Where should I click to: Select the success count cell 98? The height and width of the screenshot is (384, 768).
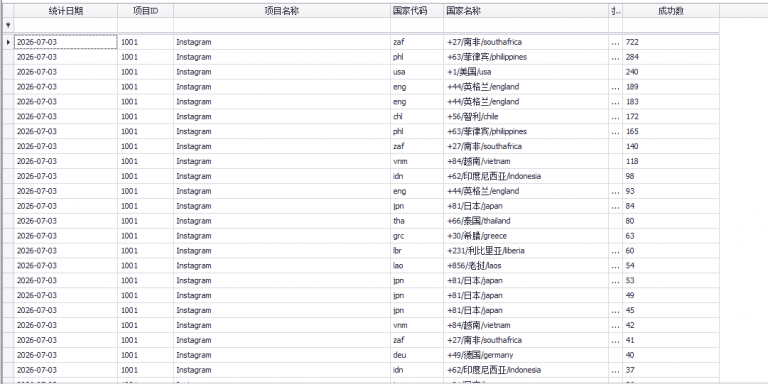pyautogui.click(x=671, y=176)
